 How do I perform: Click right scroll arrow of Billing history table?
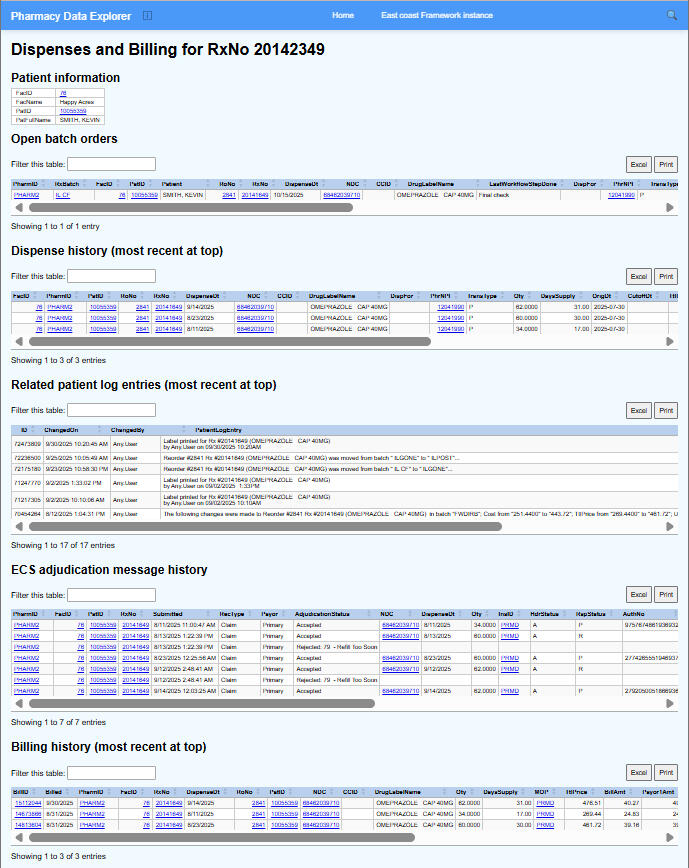coord(671,837)
